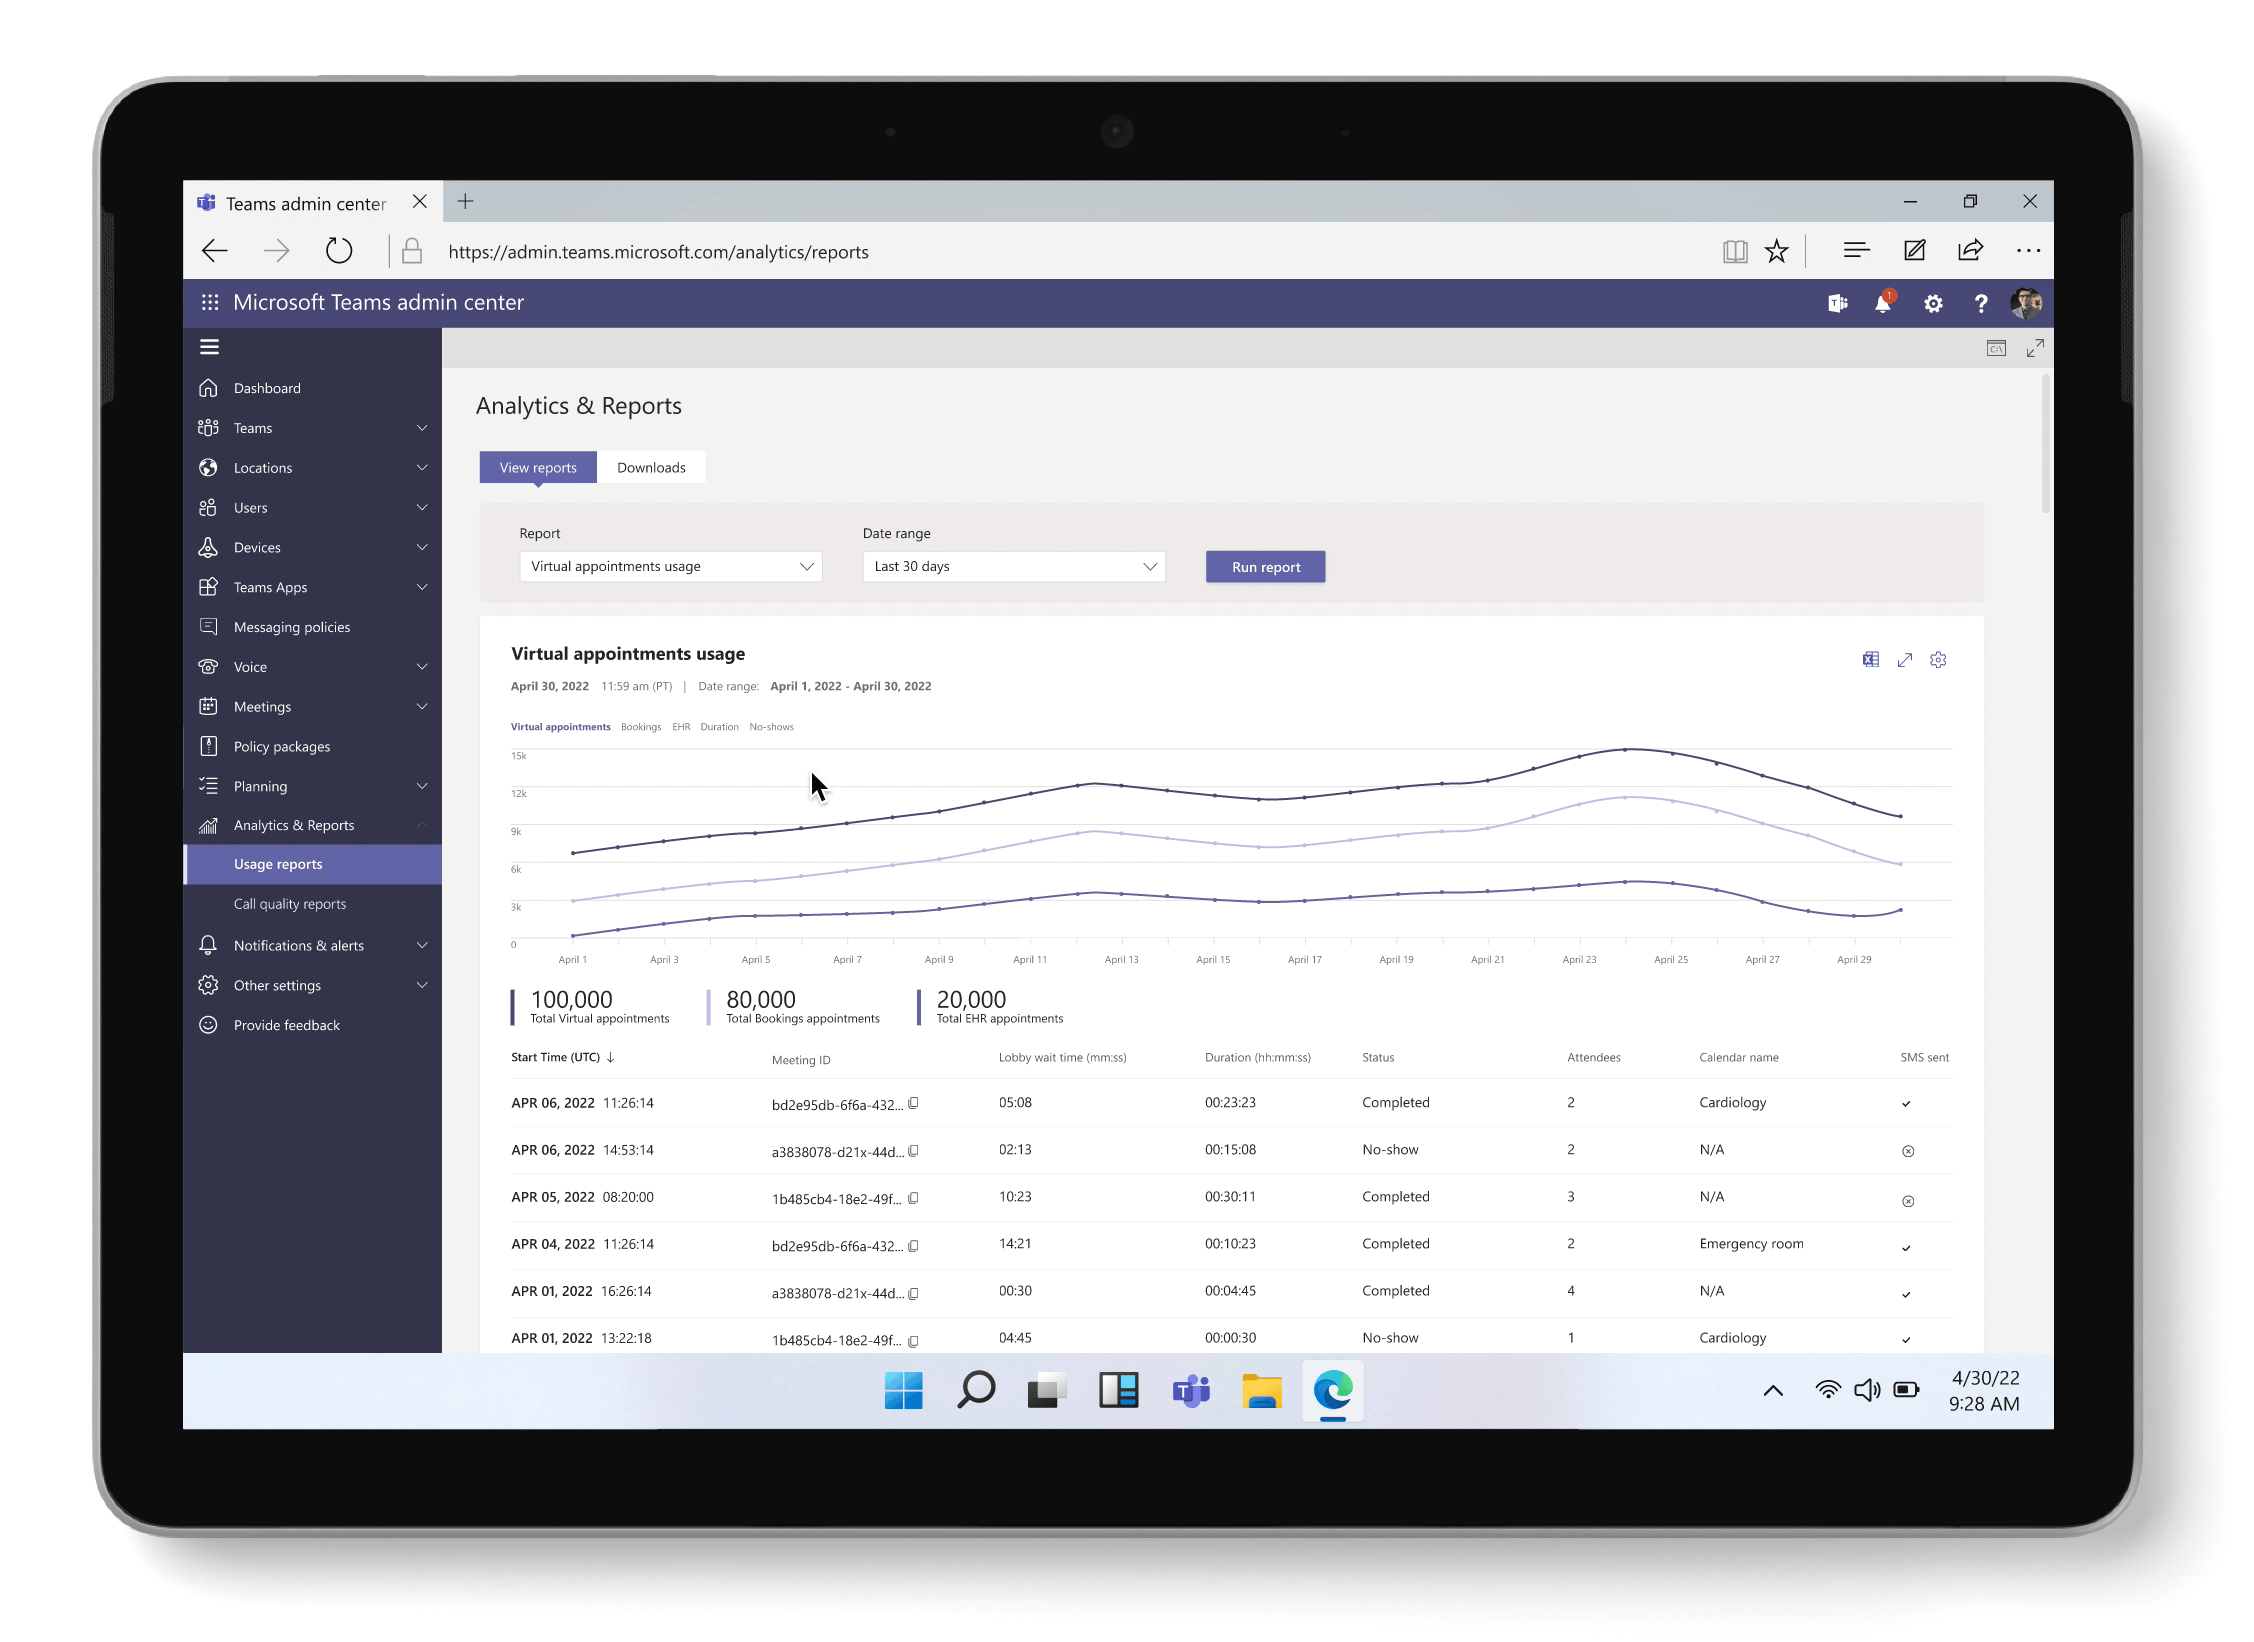The image size is (2254, 1642).
Task: Toggle the No-shows data visibility
Action: (x=772, y=726)
